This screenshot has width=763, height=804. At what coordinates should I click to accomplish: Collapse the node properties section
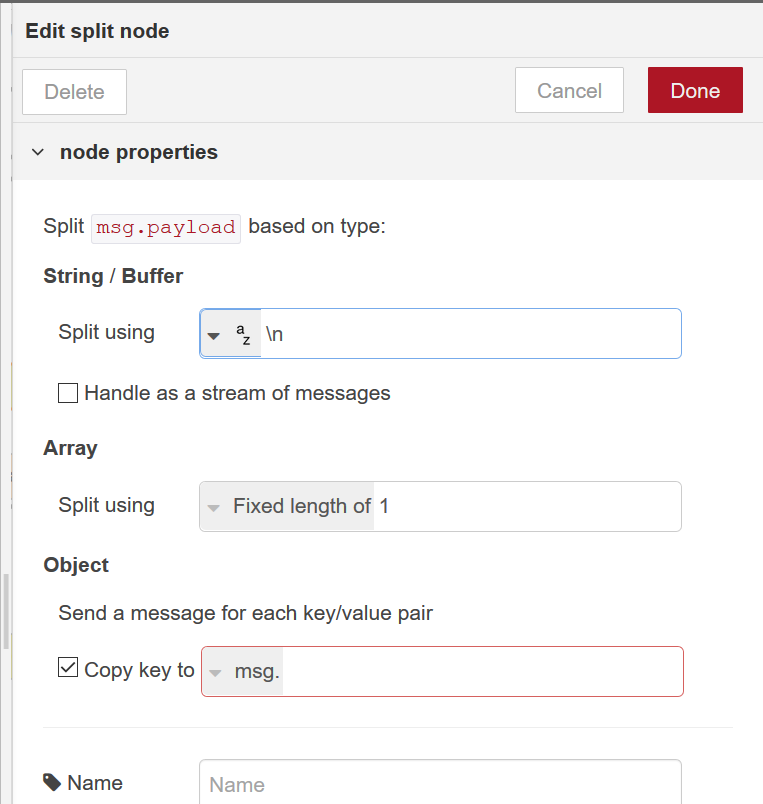[38, 152]
